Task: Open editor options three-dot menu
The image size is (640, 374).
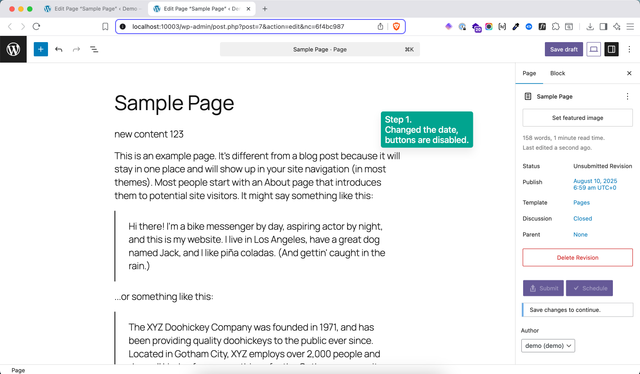Action: (629, 49)
